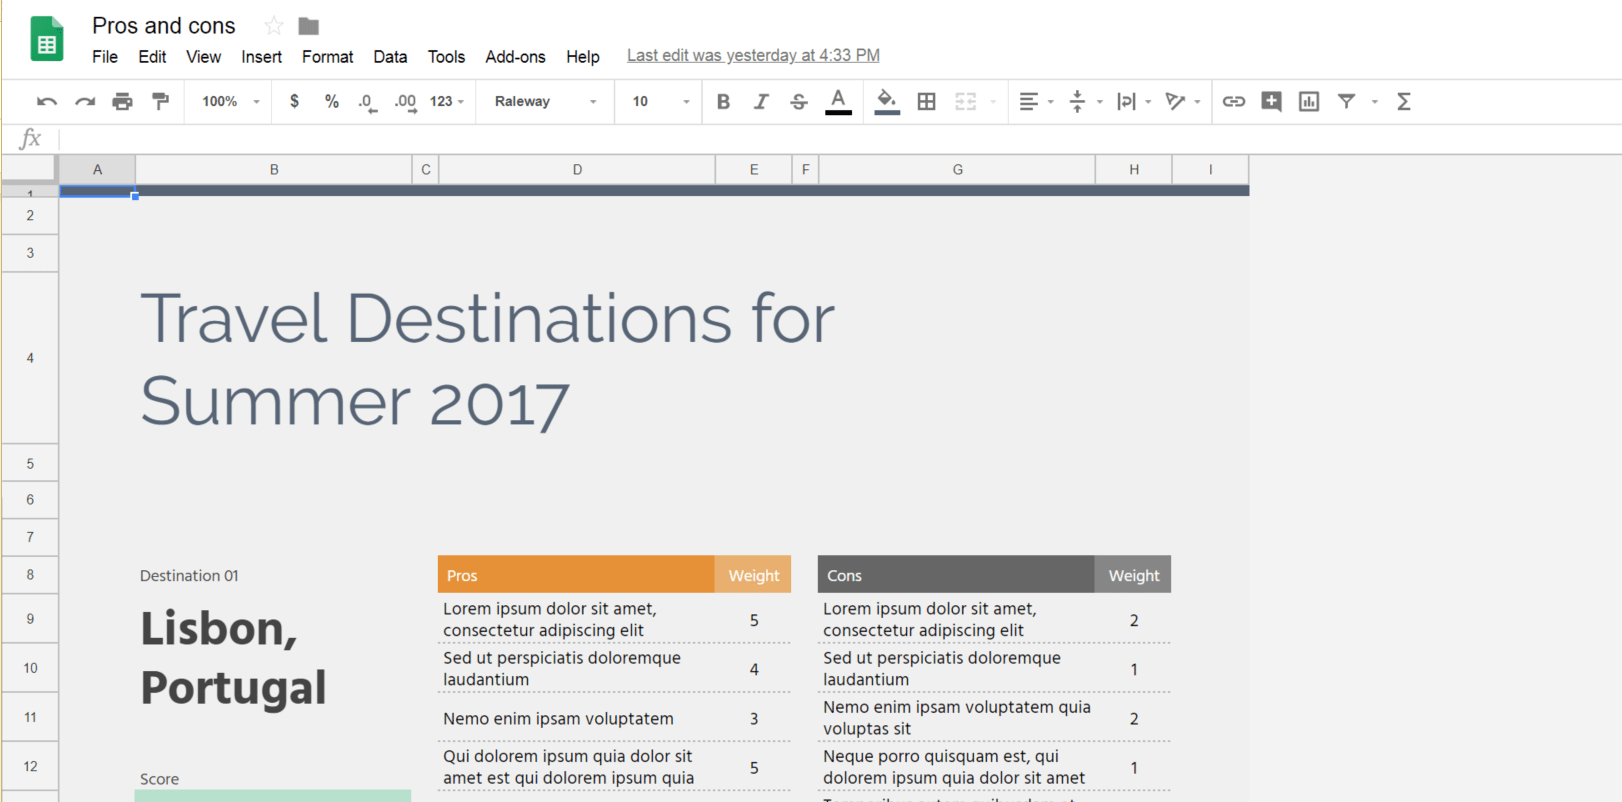1622x802 pixels.
Task: Insert a link using chain icon
Action: pos(1233,101)
